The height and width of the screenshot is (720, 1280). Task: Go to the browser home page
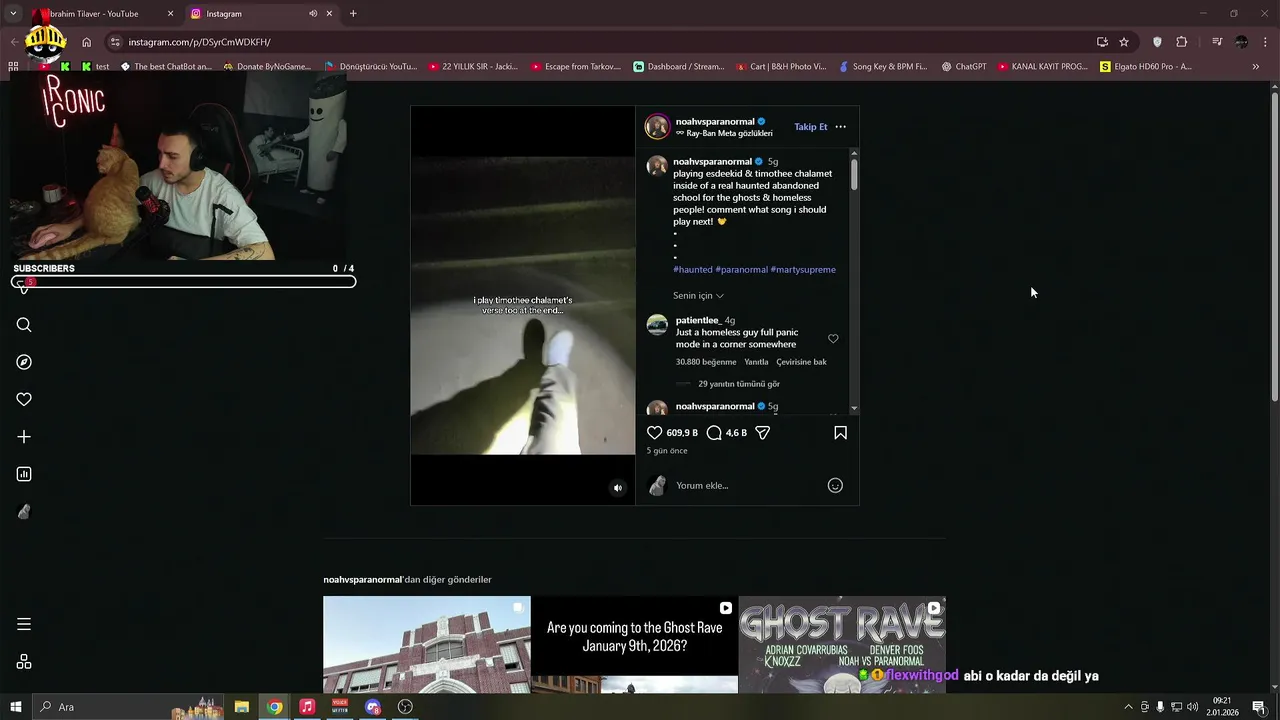(x=87, y=42)
